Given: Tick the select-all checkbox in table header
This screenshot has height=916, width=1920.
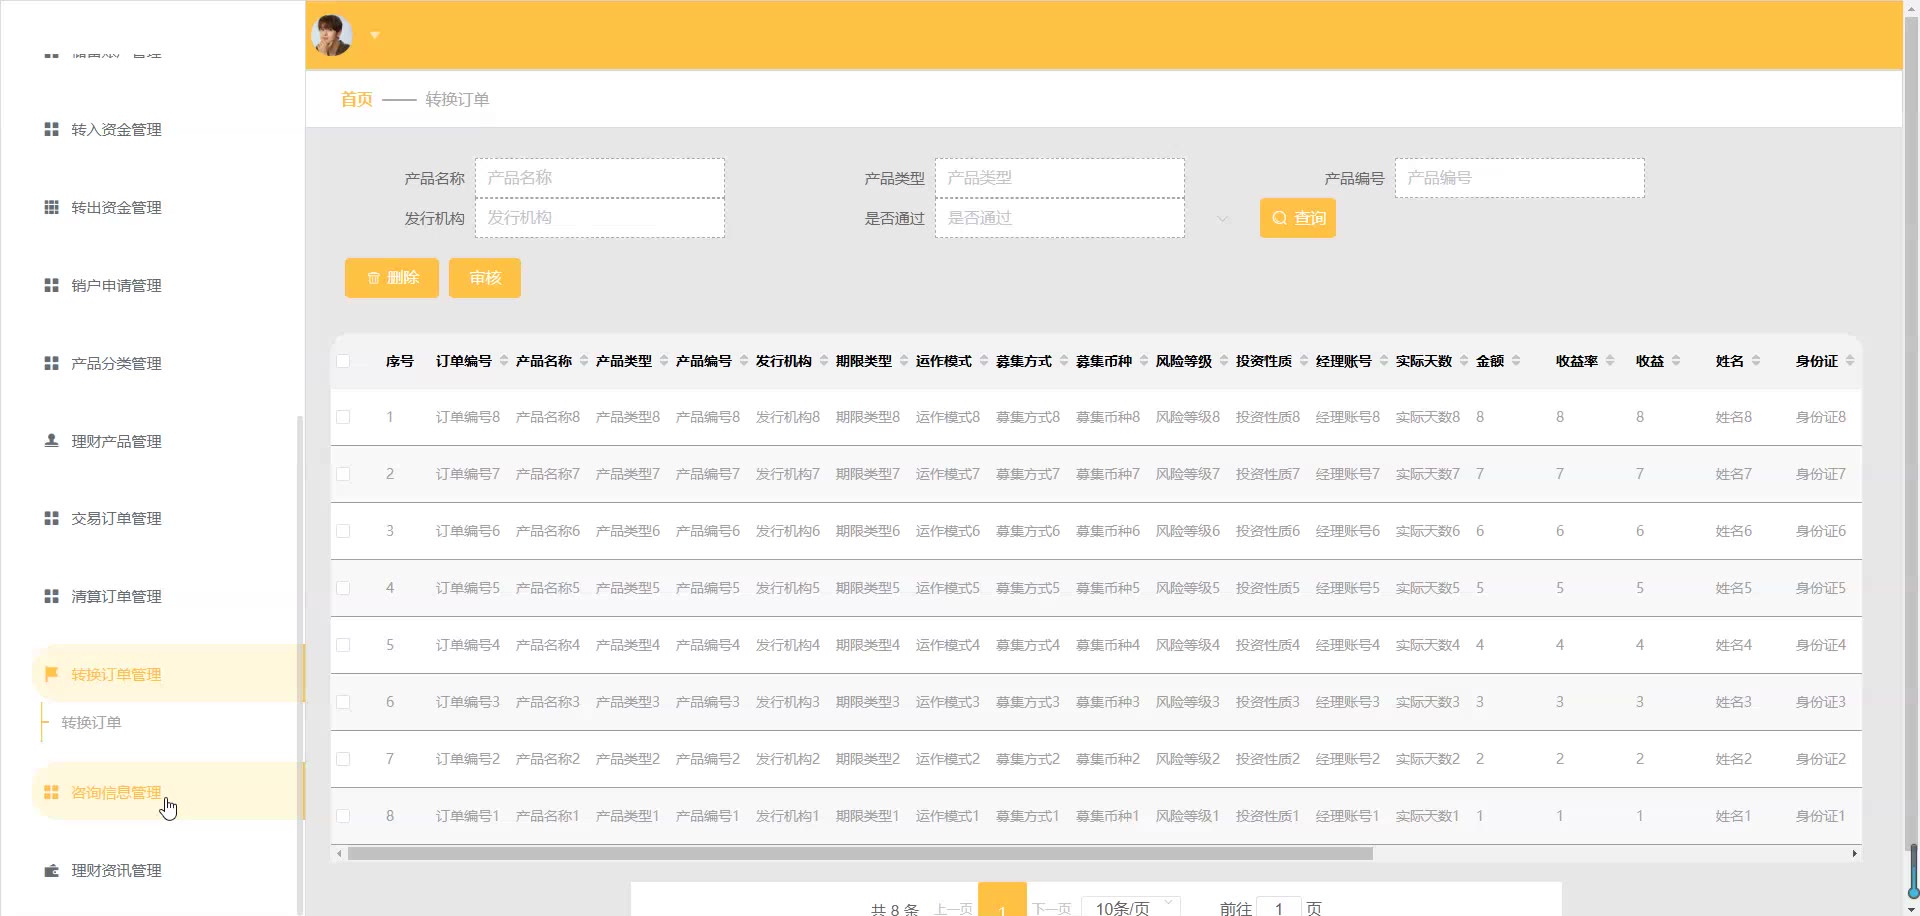Looking at the screenshot, I should point(343,361).
